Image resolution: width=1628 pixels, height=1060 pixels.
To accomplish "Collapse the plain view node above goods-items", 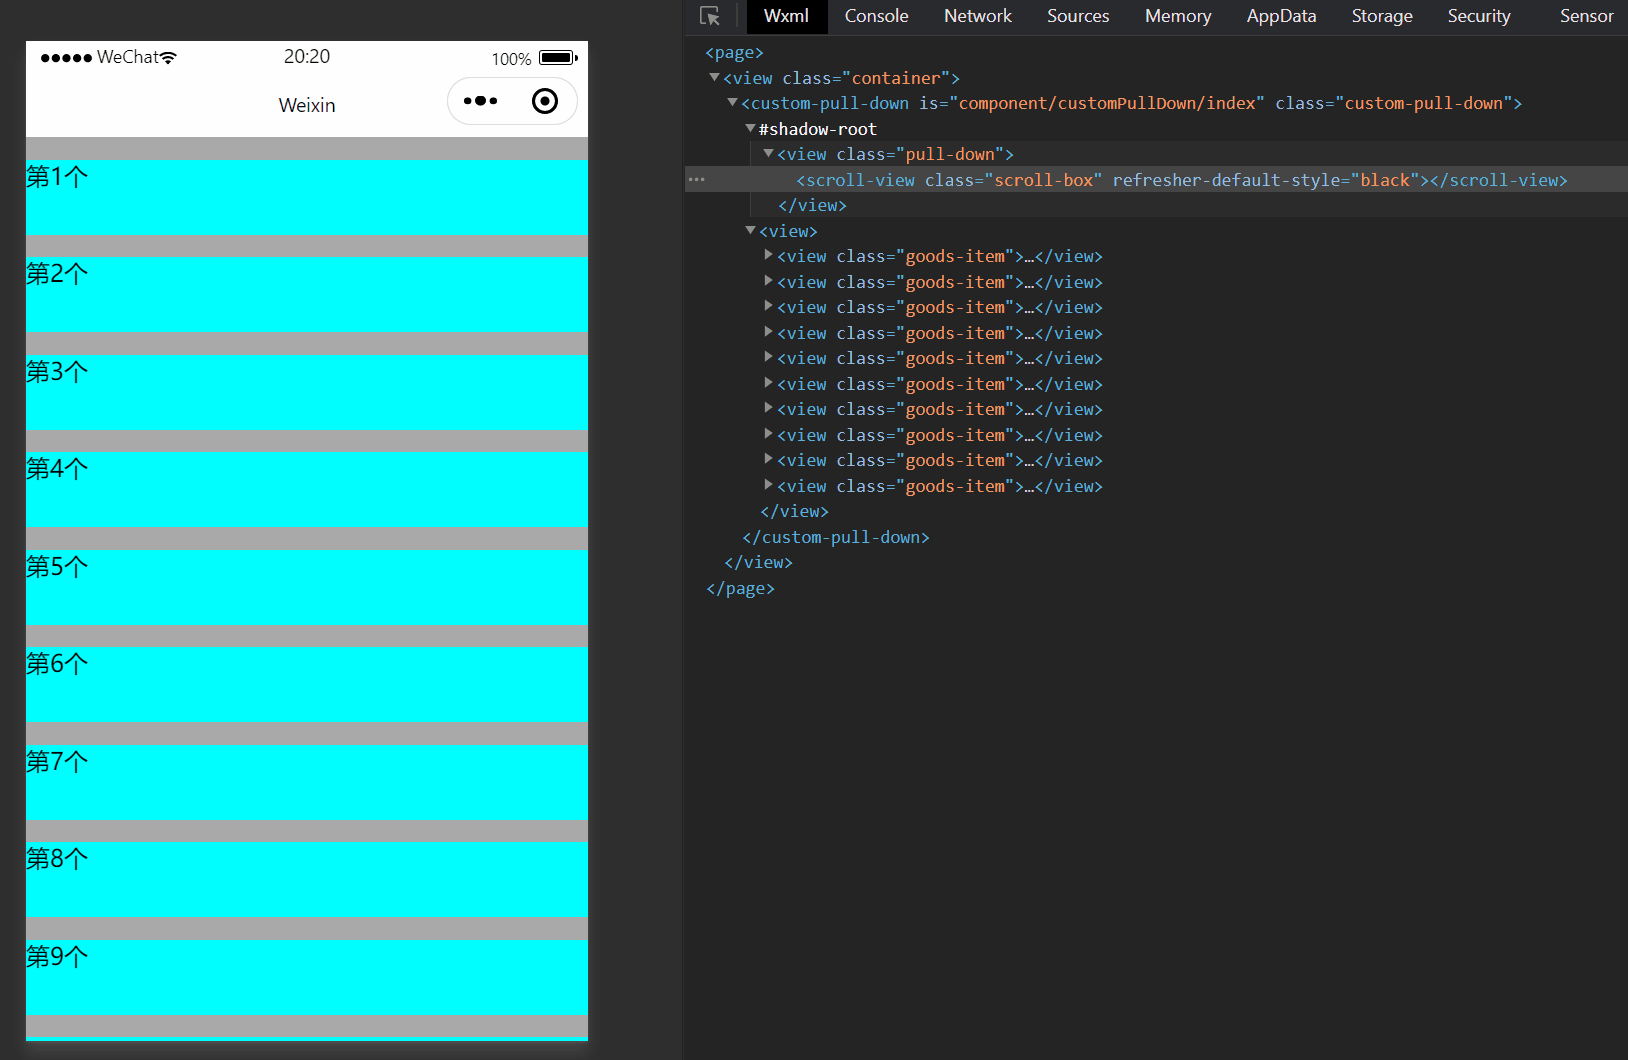I will [750, 230].
